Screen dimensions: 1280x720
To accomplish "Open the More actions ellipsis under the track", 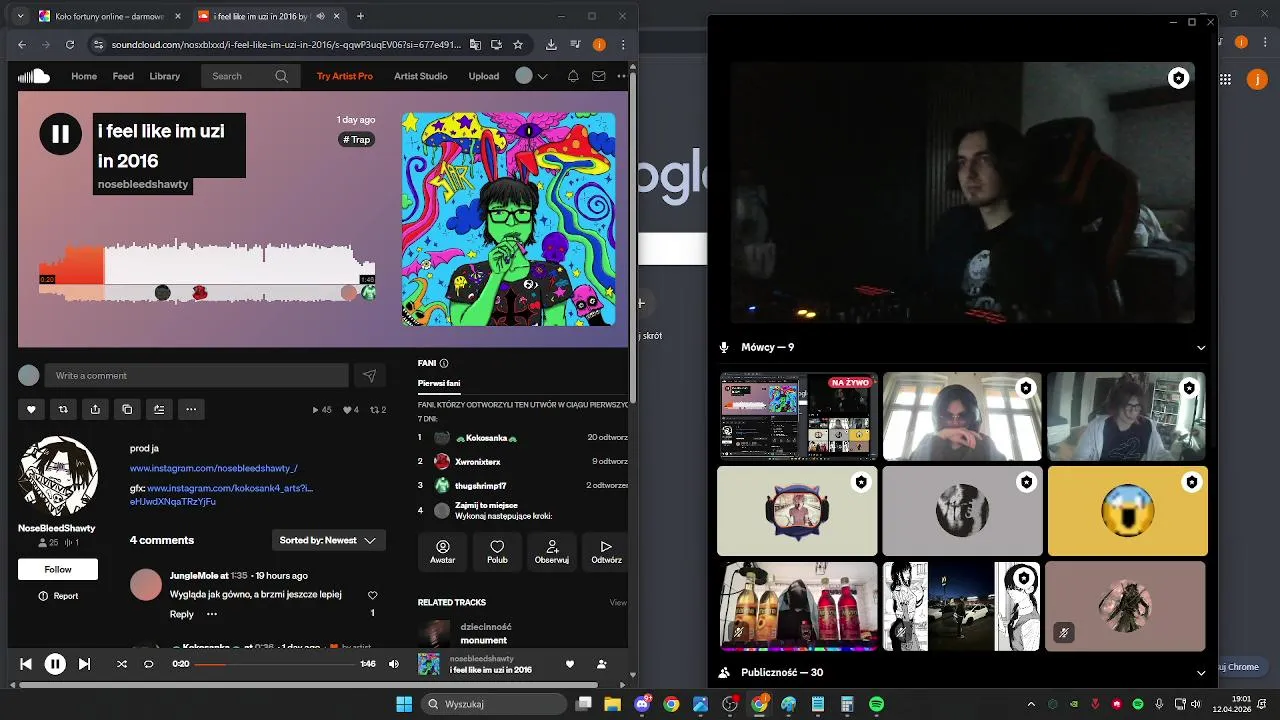I will click(191, 409).
